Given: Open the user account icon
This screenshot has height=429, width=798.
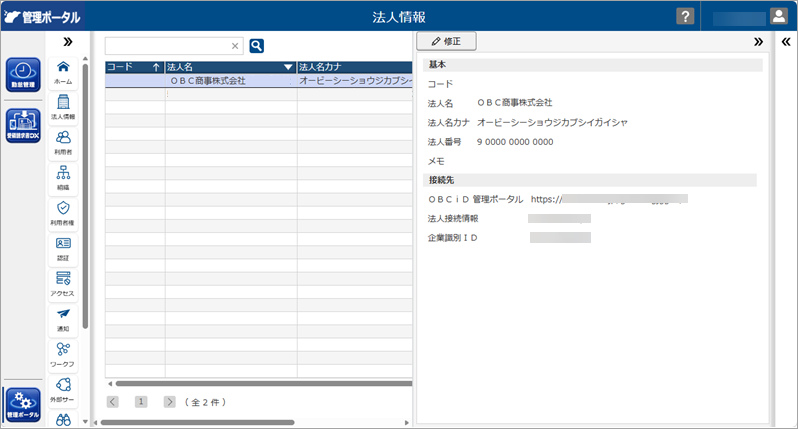Looking at the screenshot, I should 779,16.
